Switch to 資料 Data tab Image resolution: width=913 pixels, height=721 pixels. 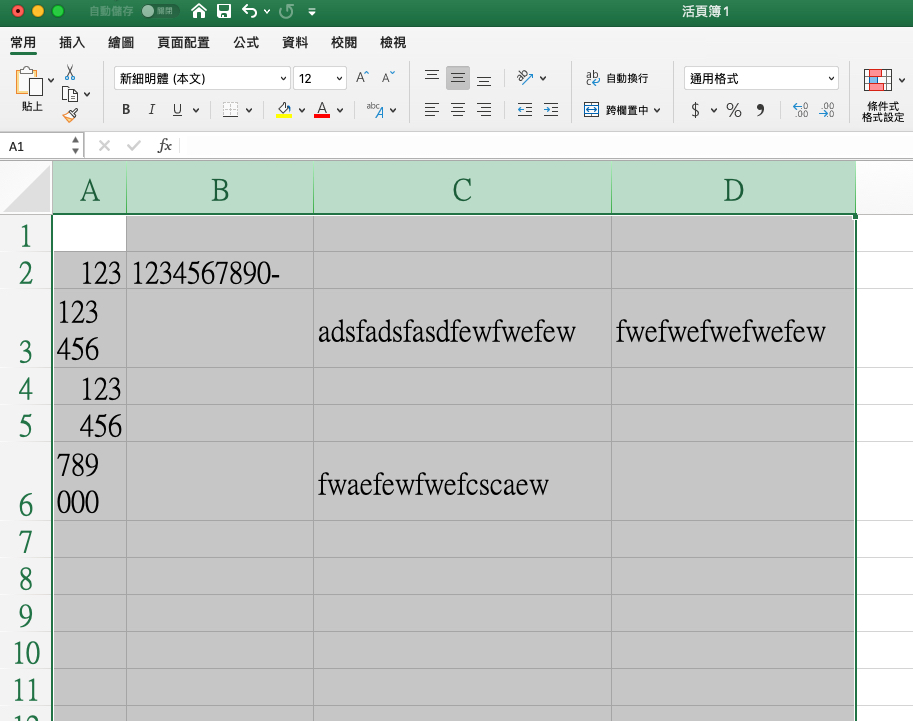tap(295, 43)
